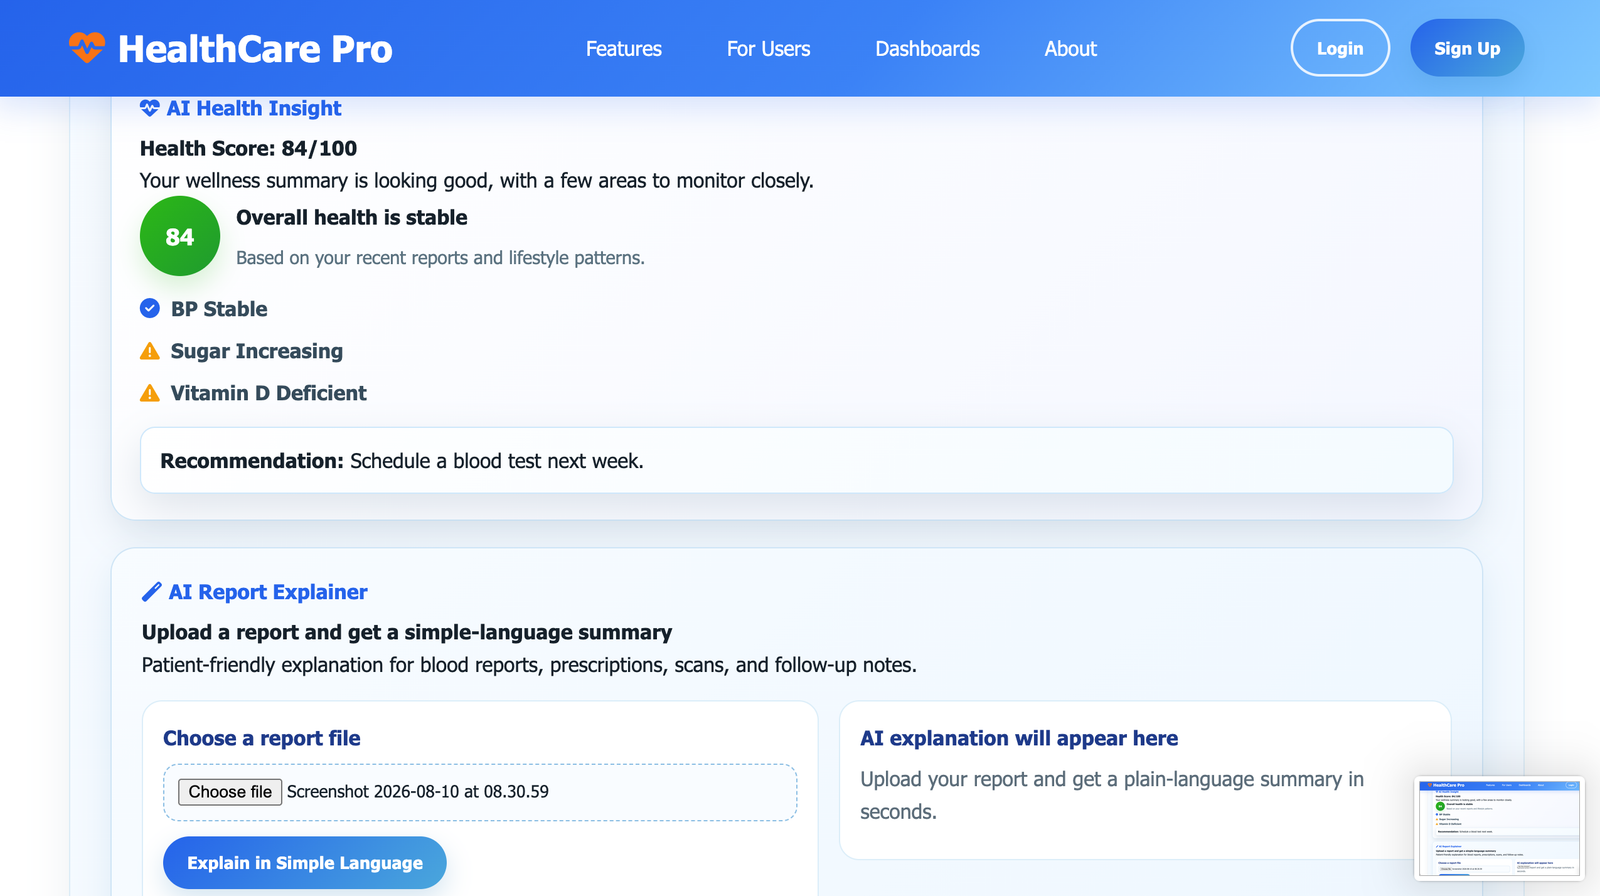This screenshot has height=896, width=1600.
Task: Click the warning triangle beside Vitamin D Deficient
Action: click(x=150, y=393)
